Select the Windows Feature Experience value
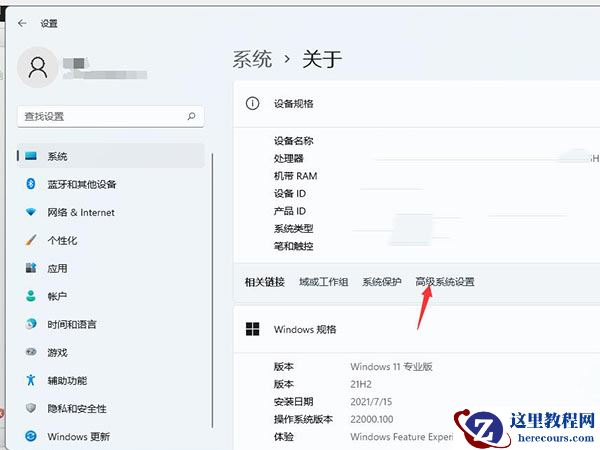This screenshot has width=600, height=450. tap(402, 437)
